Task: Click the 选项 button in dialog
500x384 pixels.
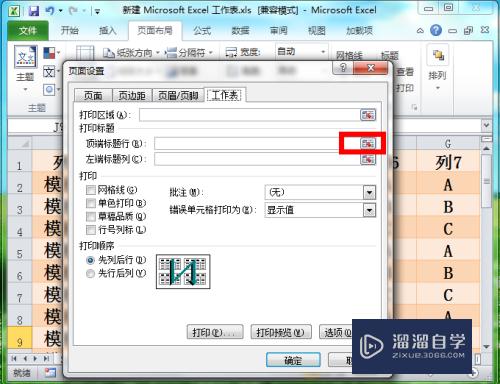Action: click(x=336, y=332)
